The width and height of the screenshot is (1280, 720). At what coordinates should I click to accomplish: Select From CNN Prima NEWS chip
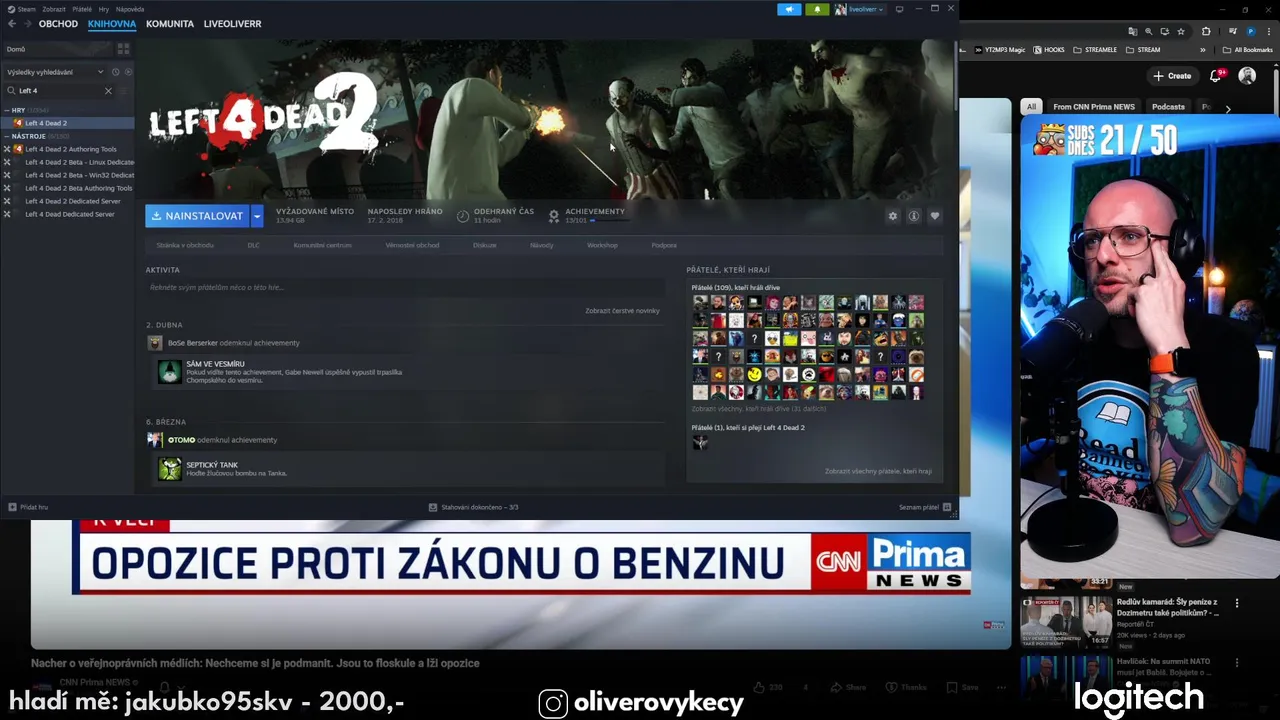(x=1093, y=107)
